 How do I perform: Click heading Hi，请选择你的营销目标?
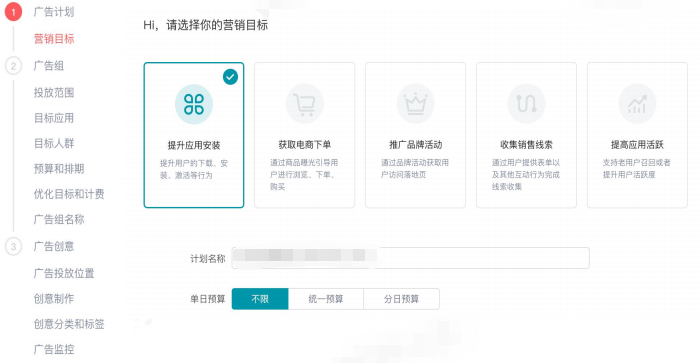[205, 25]
